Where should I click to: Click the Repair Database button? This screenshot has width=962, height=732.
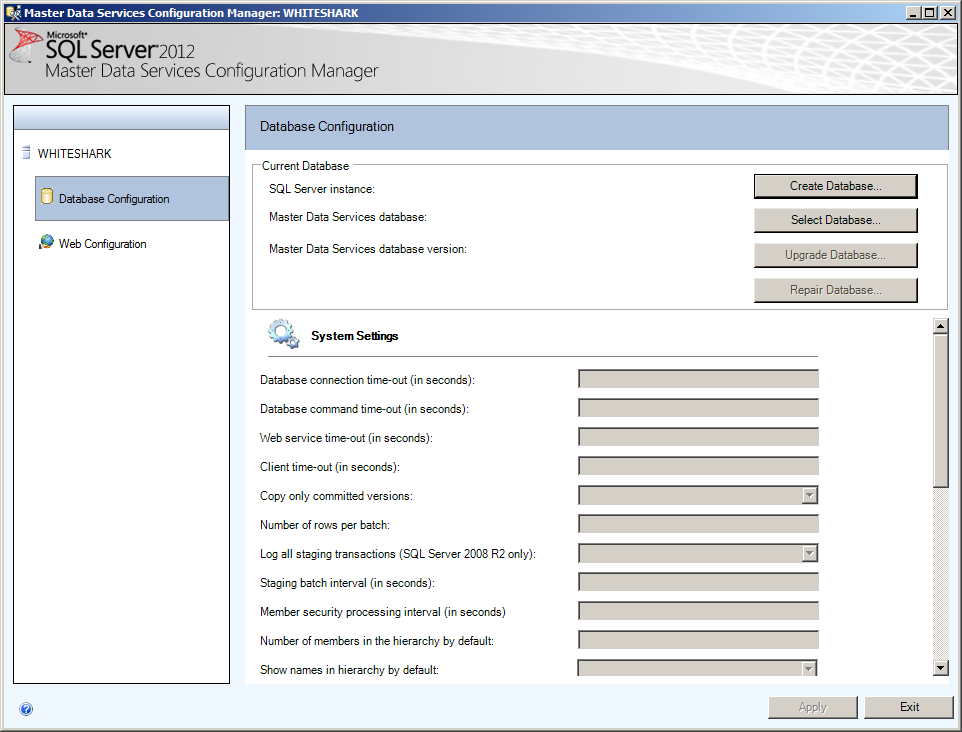coord(835,290)
